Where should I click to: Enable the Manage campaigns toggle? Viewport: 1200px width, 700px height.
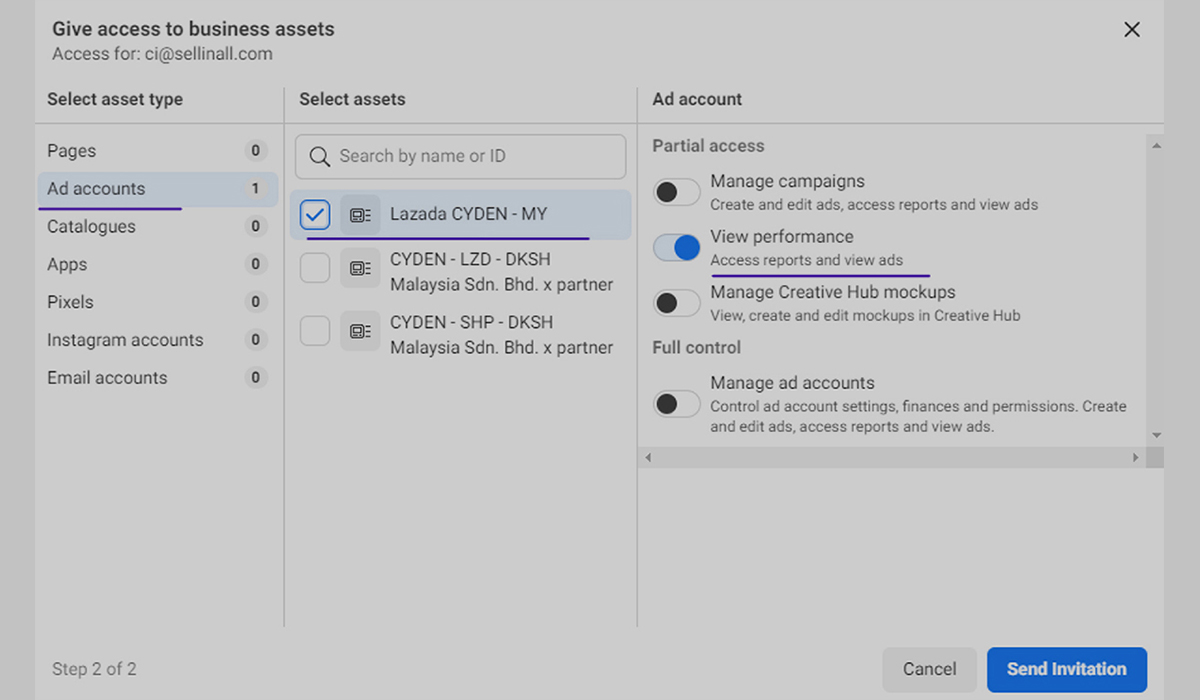coord(677,192)
